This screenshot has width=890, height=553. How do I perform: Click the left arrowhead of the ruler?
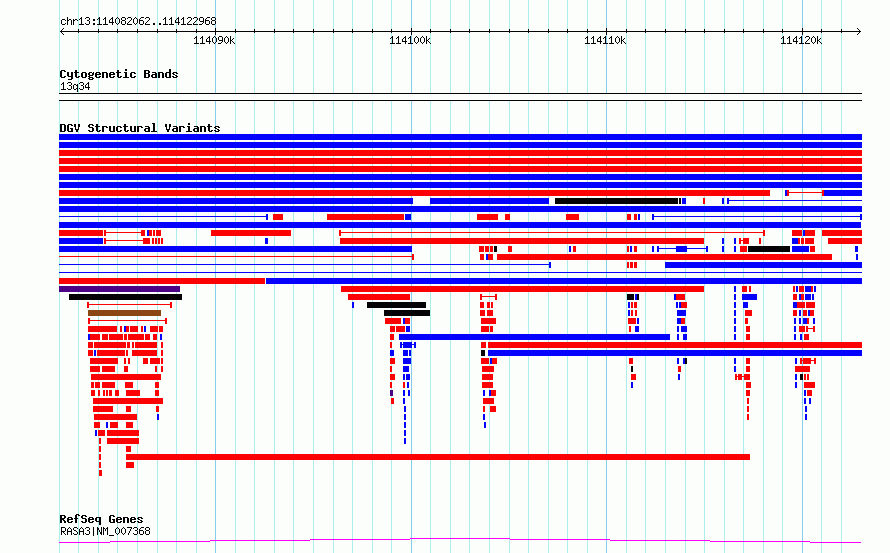click(x=62, y=31)
